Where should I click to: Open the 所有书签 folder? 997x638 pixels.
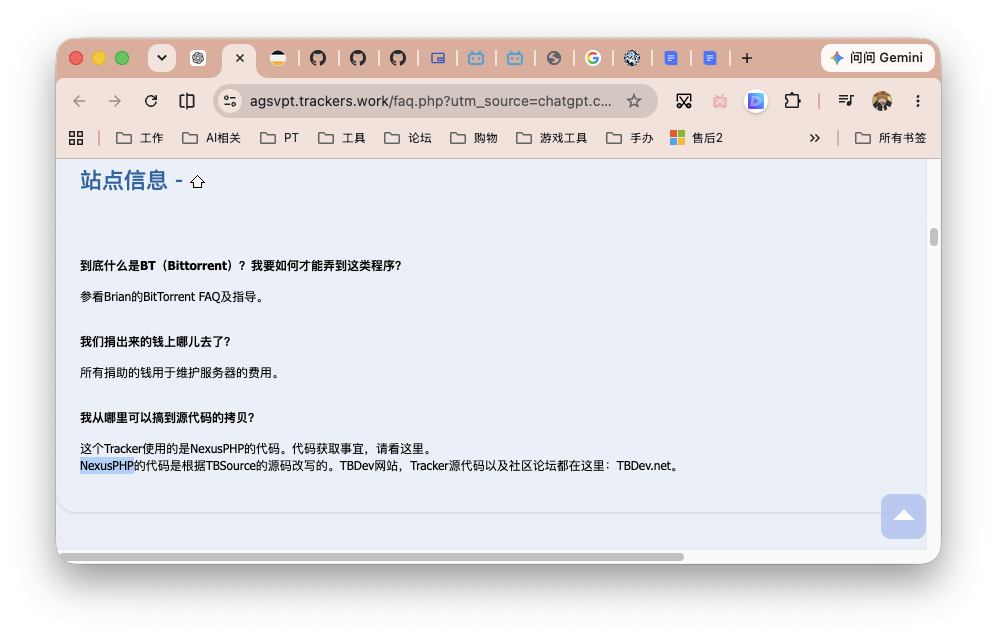[x=890, y=138]
